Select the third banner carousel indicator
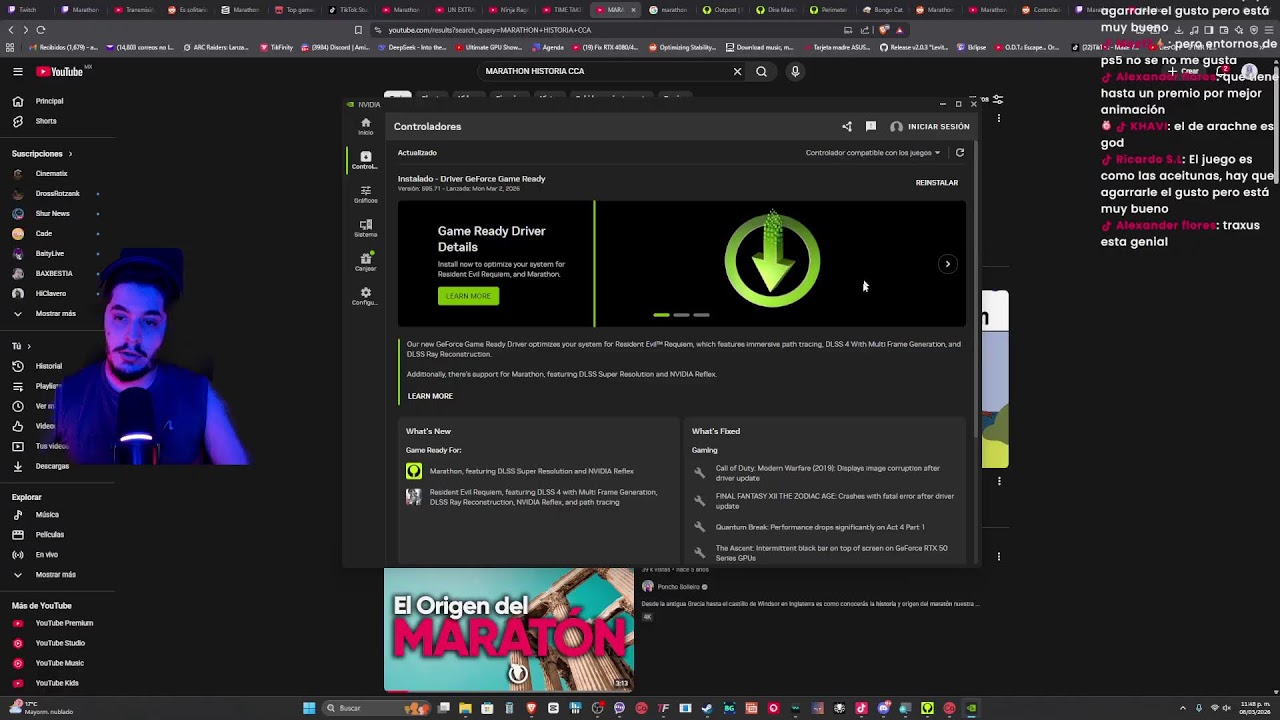Viewport: 1280px width, 720px height. 701,315
